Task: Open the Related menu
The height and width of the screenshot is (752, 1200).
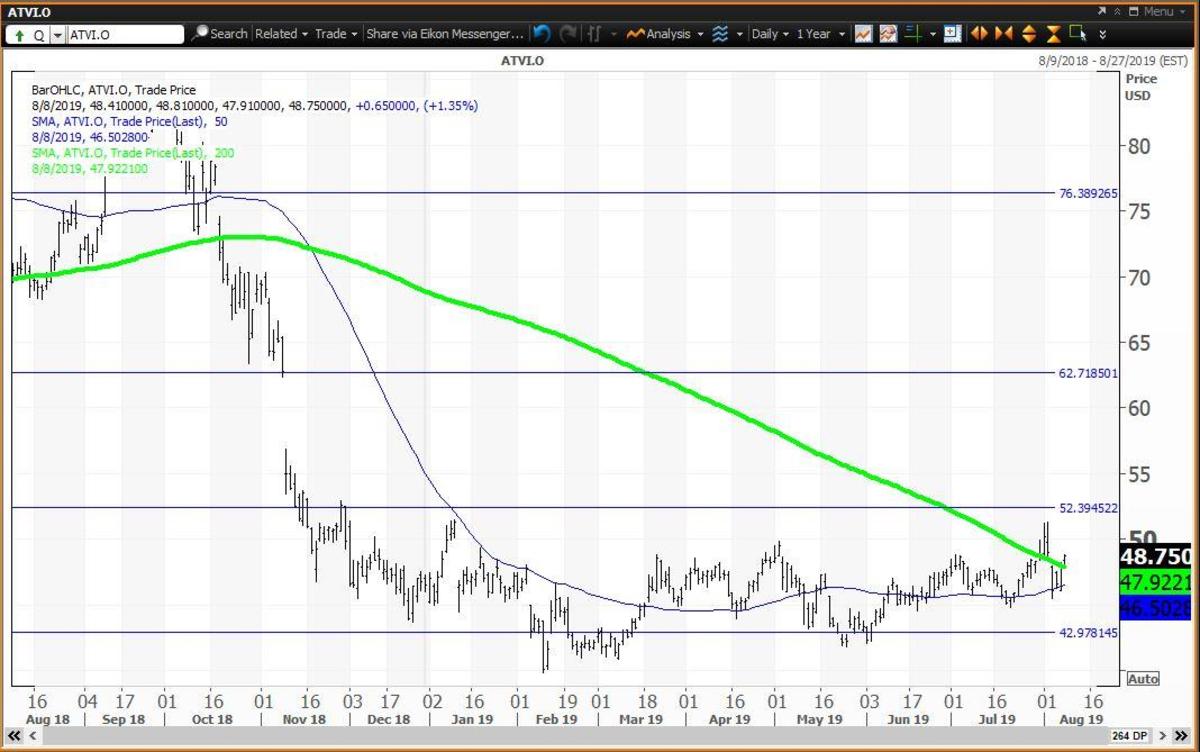Action: [281, 34]
